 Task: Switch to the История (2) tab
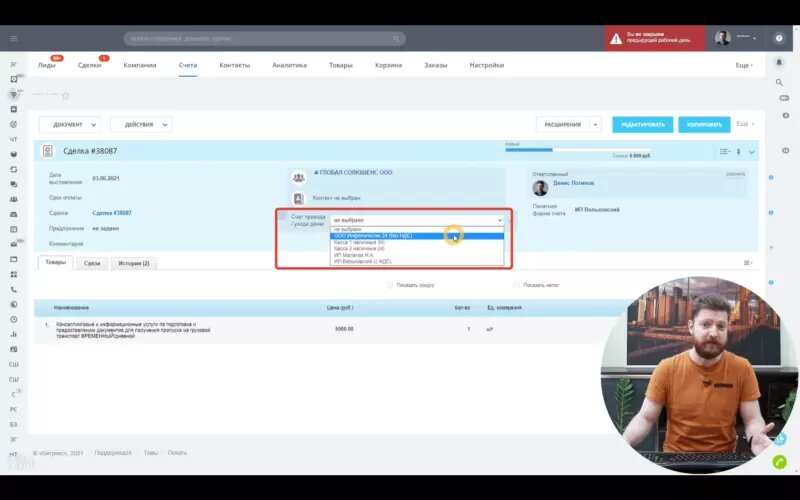(x=134, y=263)
